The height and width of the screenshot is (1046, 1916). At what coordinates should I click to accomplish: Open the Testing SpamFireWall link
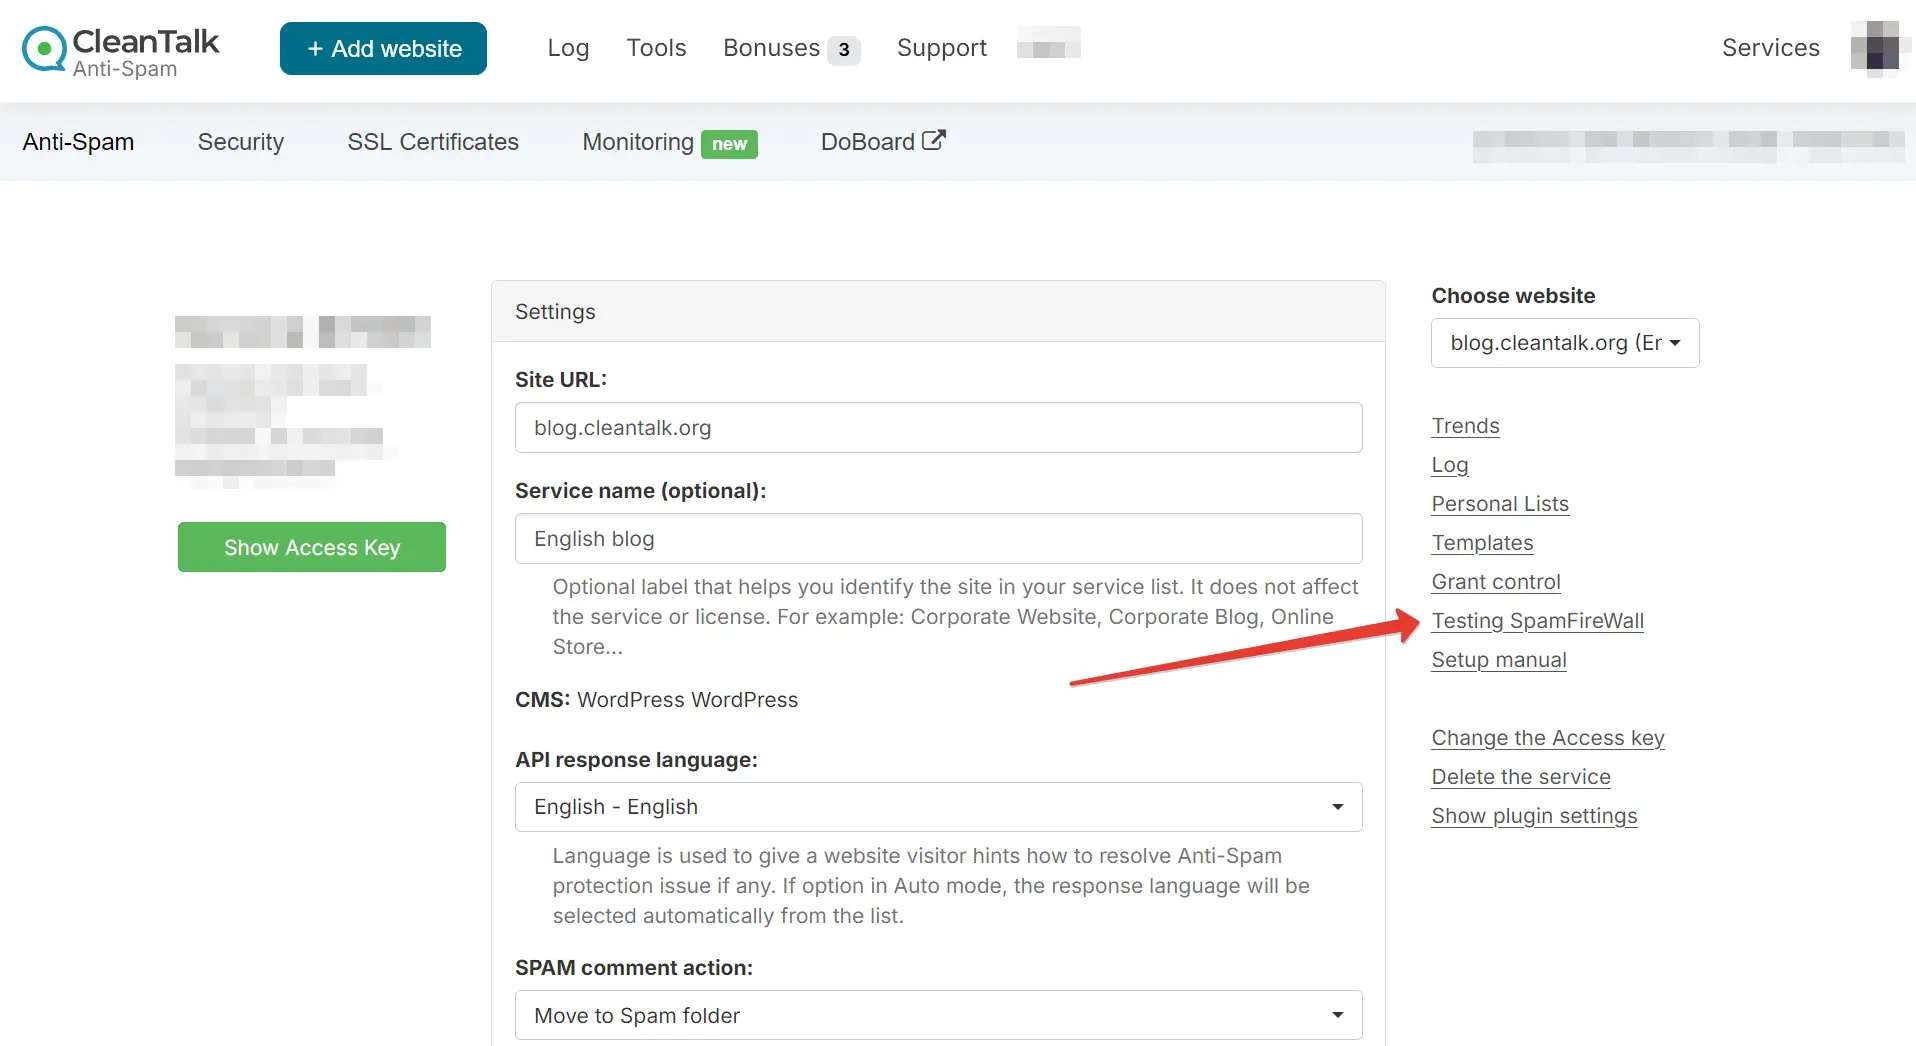pos(1537,621)
